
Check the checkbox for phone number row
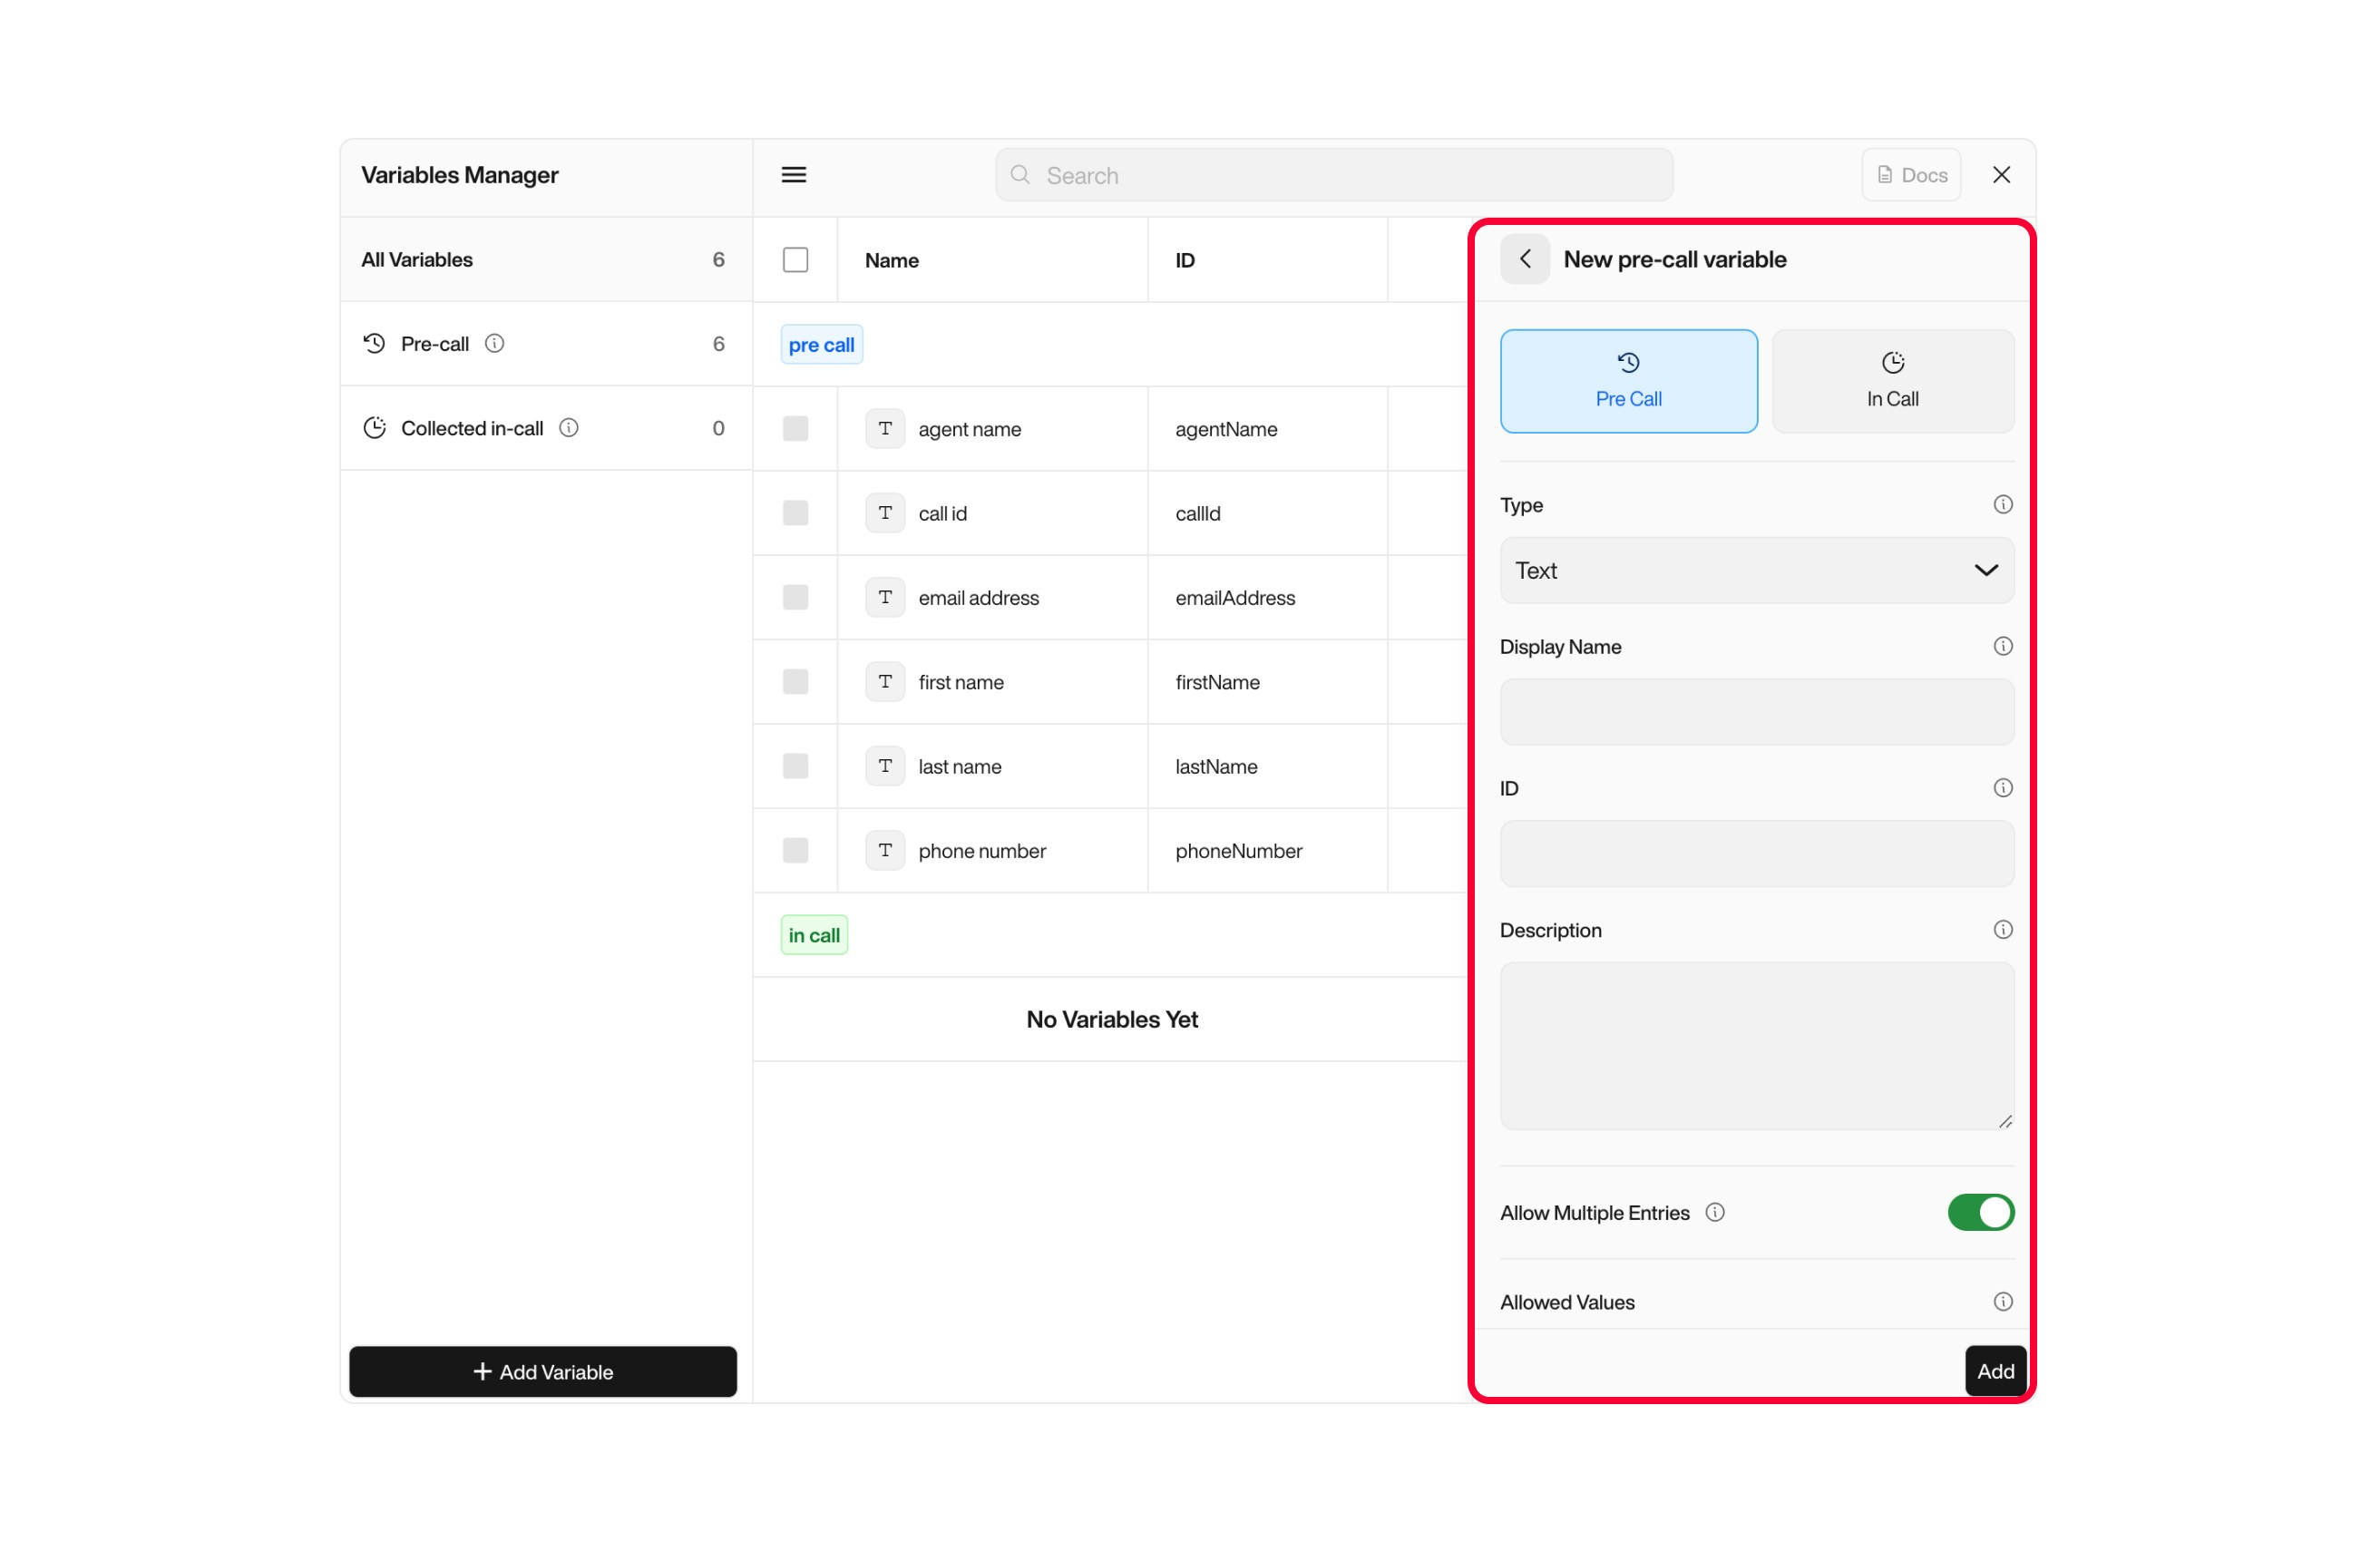point(795,850)
